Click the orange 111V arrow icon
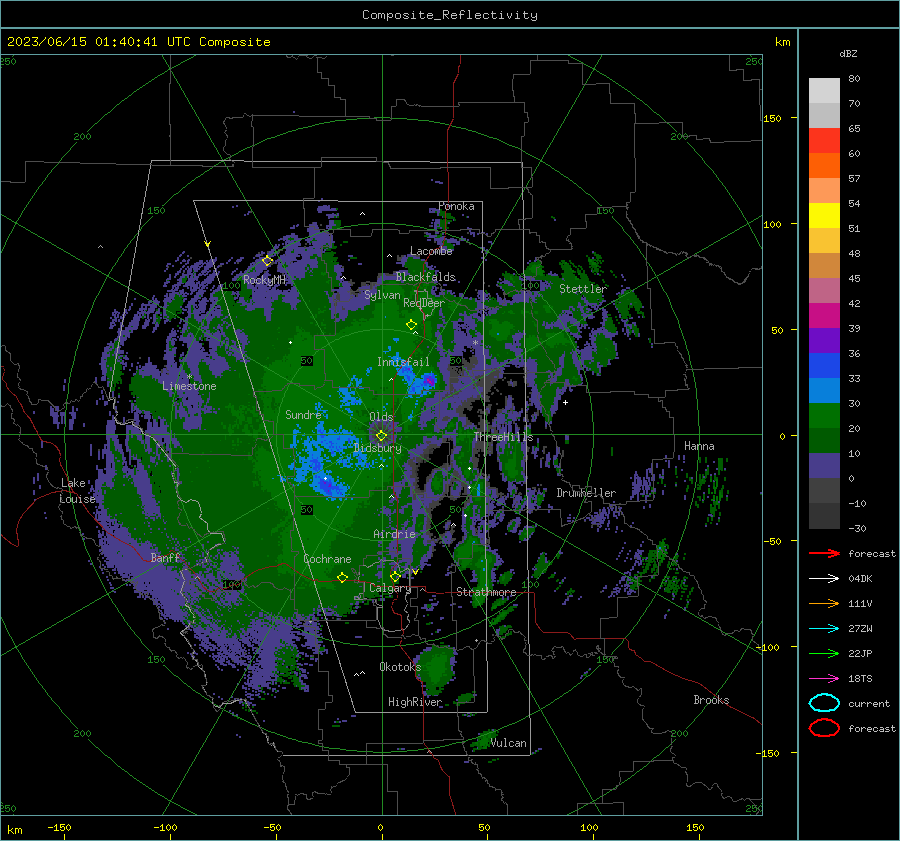The image size is (900, 841). pos(824,603)
